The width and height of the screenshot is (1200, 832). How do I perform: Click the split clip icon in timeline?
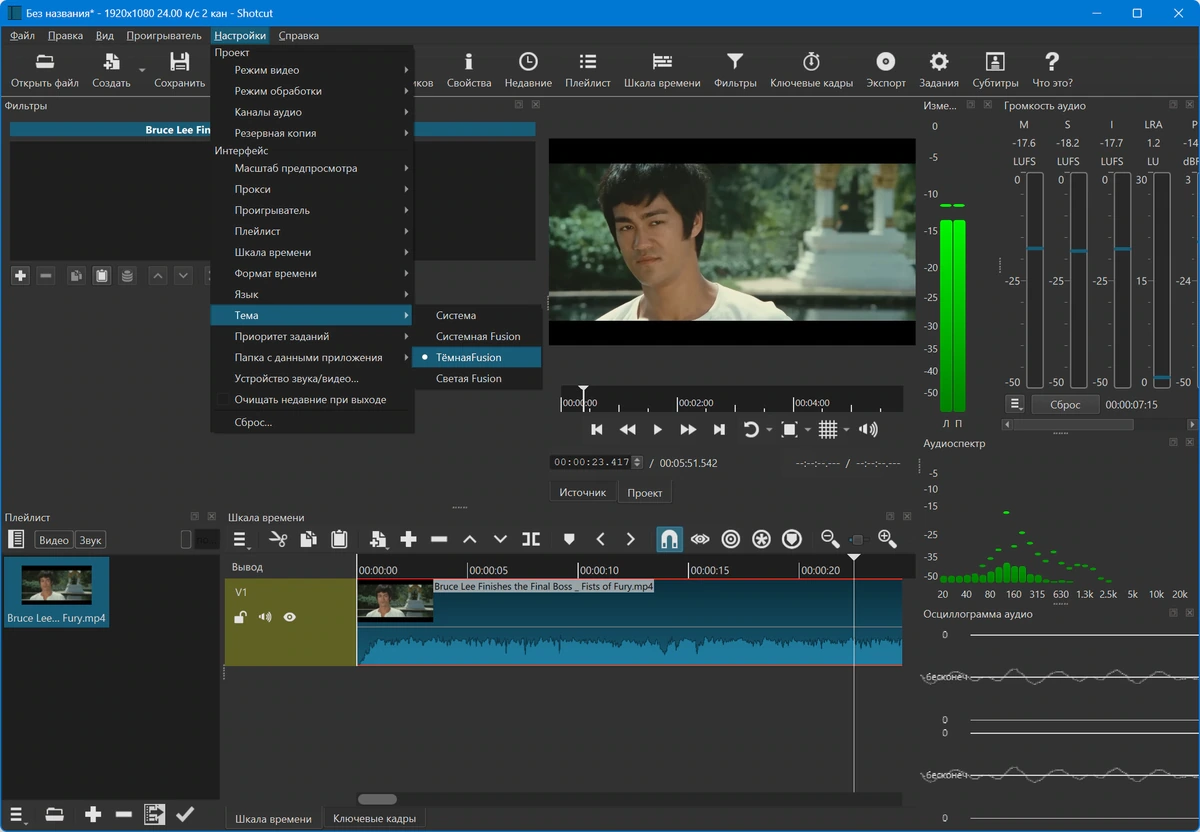[x=531, y=539]
